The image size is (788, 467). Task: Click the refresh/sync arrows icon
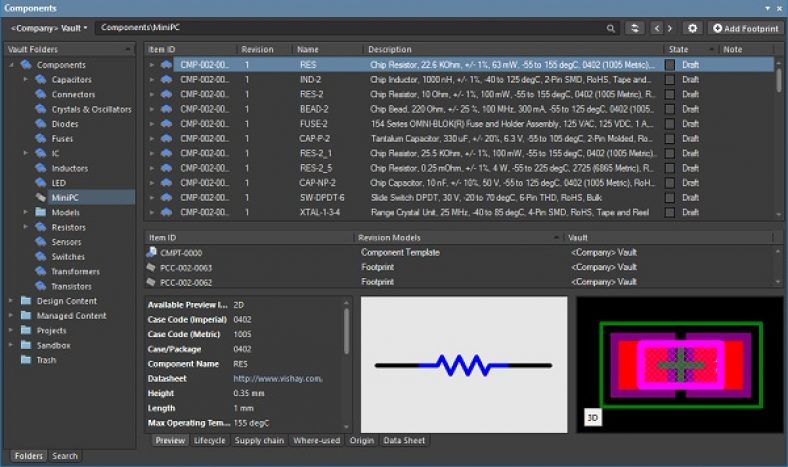pyautogui.click(x=634, y=28)
